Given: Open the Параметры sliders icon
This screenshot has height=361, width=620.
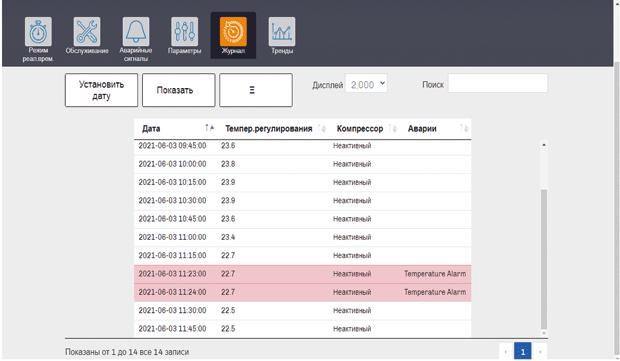Looking at the screenshot, I should tap(184, 31).
